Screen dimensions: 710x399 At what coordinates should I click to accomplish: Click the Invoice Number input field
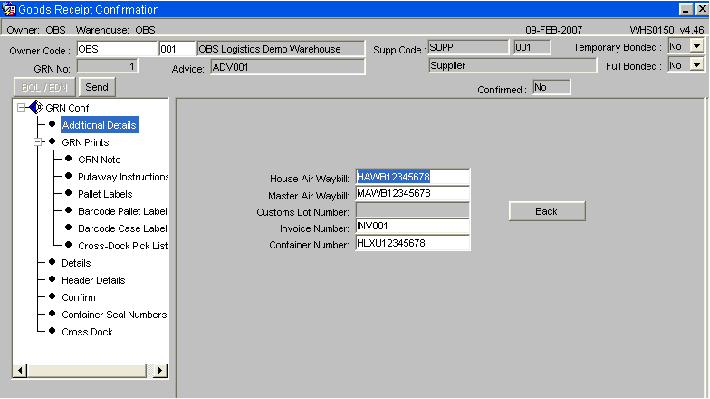click(413, 226)
